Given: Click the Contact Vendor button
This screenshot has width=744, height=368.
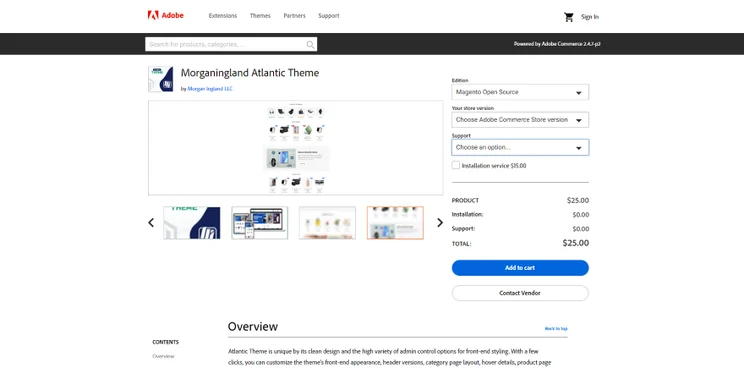Looking at the screenshot, I should [x=520, y=293].
